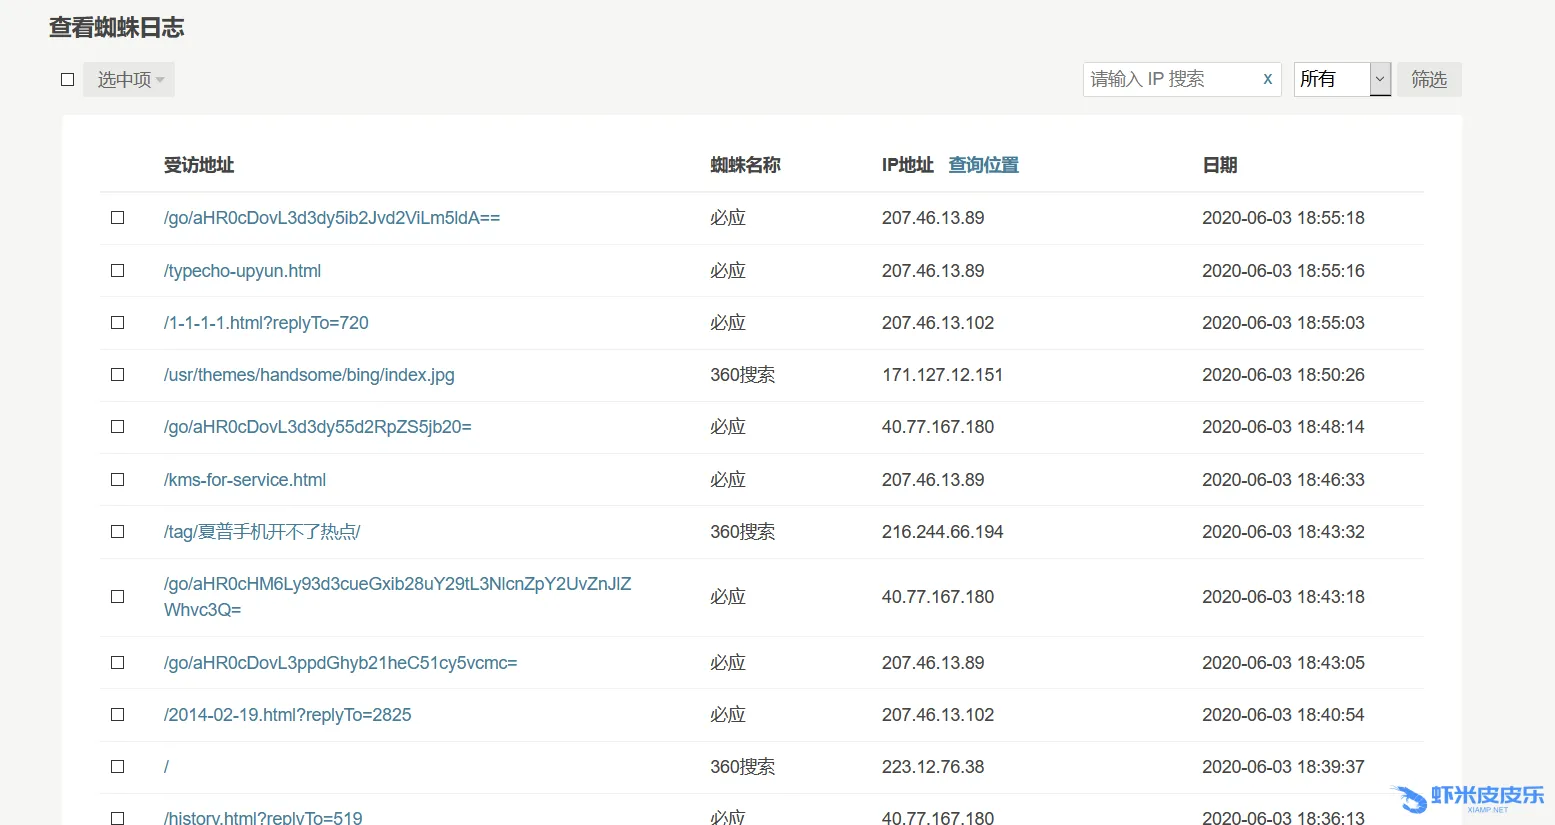Check the box for the root / row
This screenshot has height=825, width=1555.
(x=118, y=767)
